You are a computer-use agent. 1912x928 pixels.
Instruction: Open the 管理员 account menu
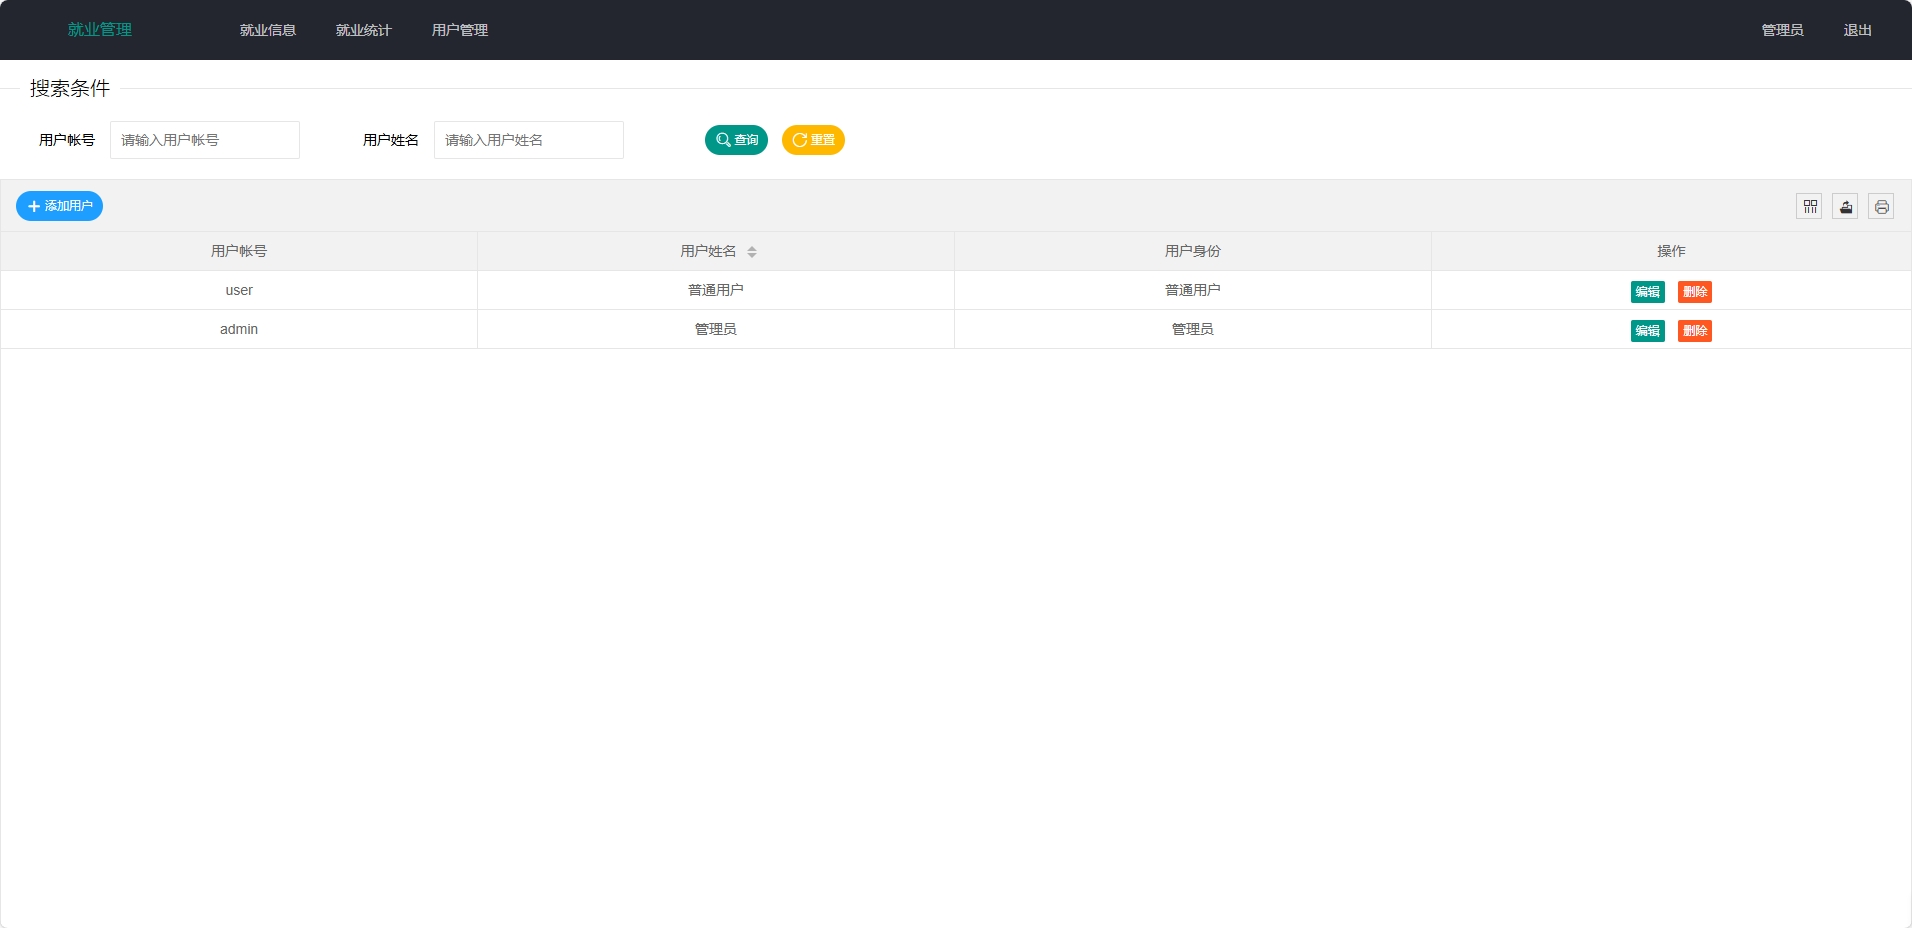(1782, 30)
